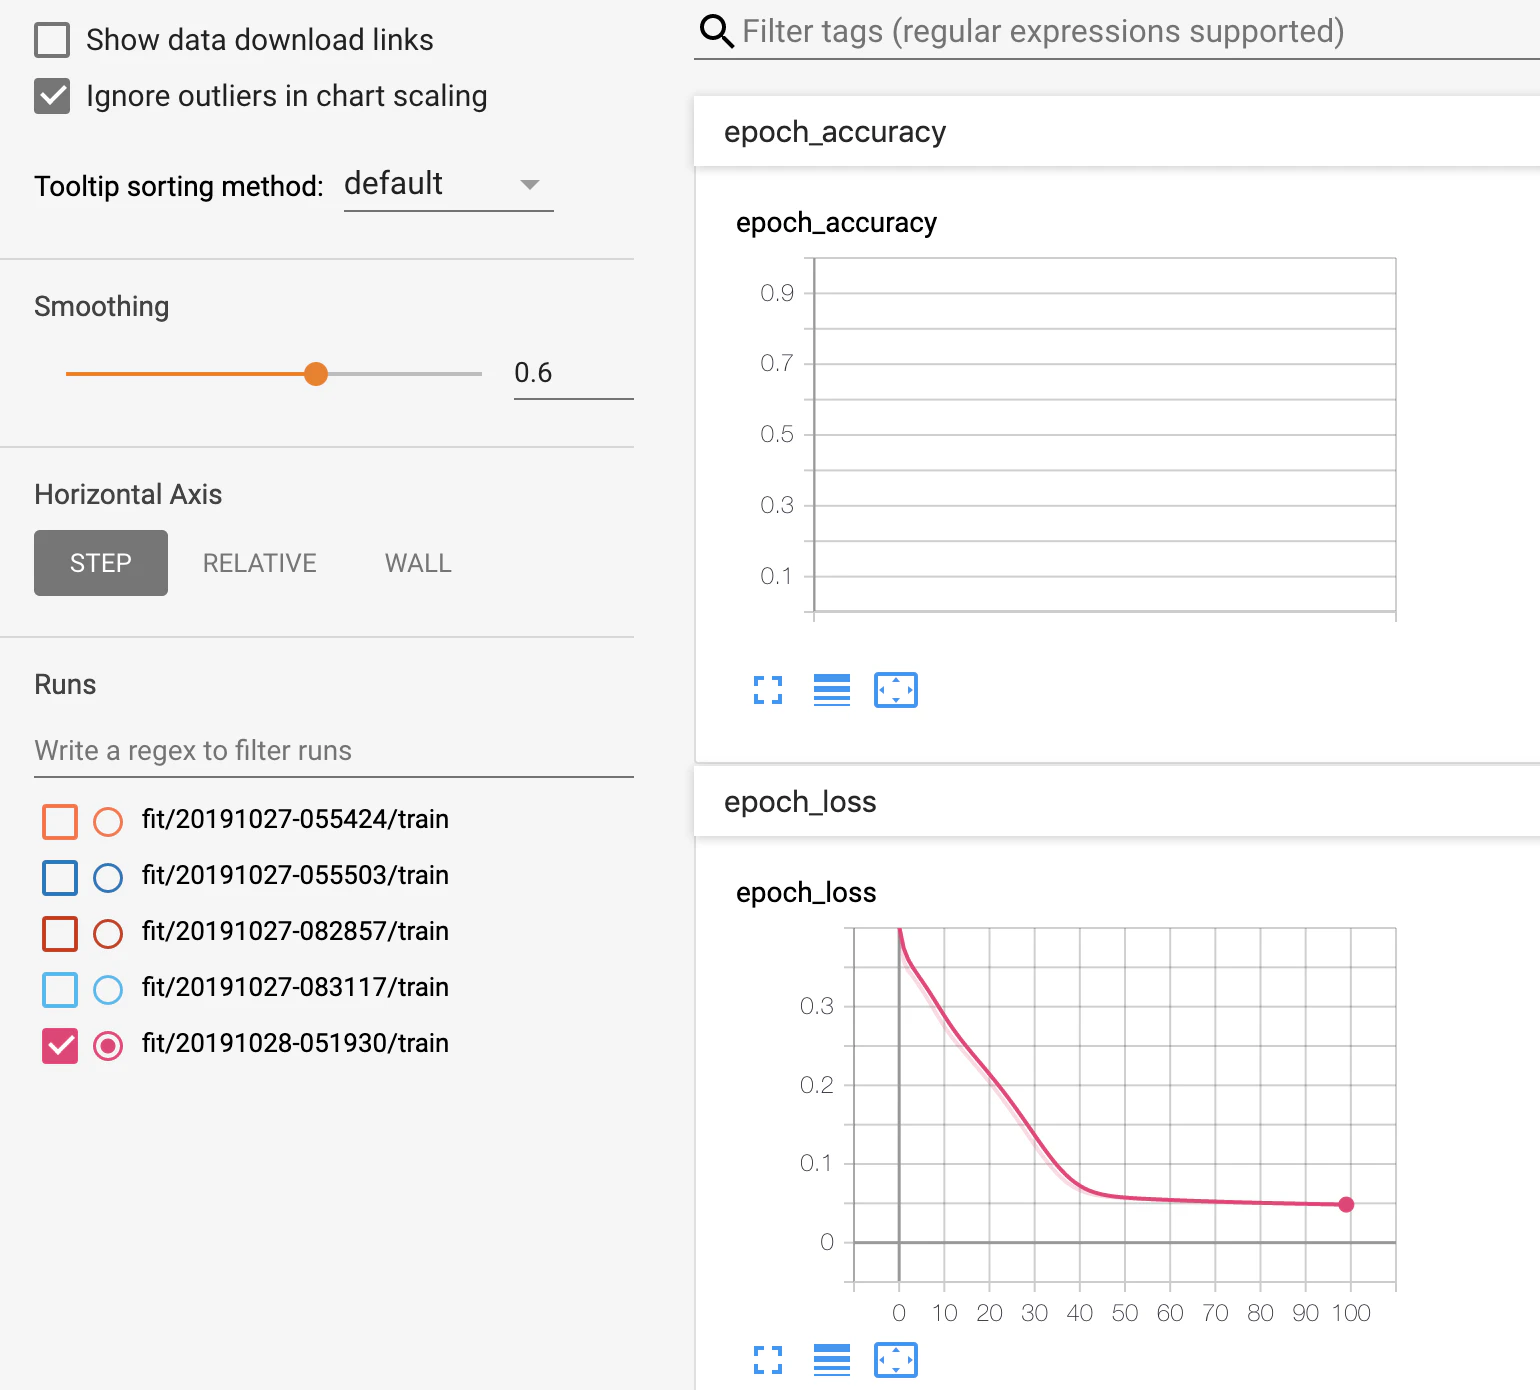The height and width of the screenshot is (1390, 1540).
Task: Collapse the epoch_loss section header
Action: click(1116, 802)
